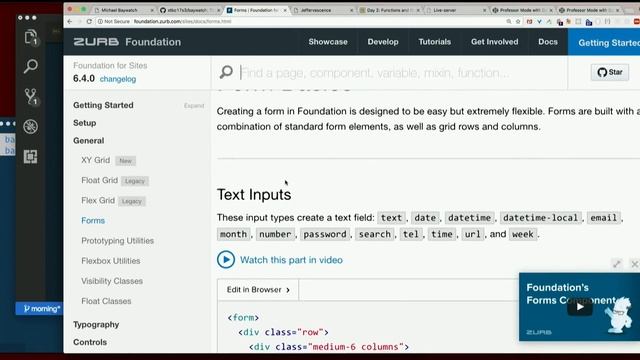Close the floating video popup
Image resolution: width=640 pixels, height=360 pixels.
click(x=634, y=264)
